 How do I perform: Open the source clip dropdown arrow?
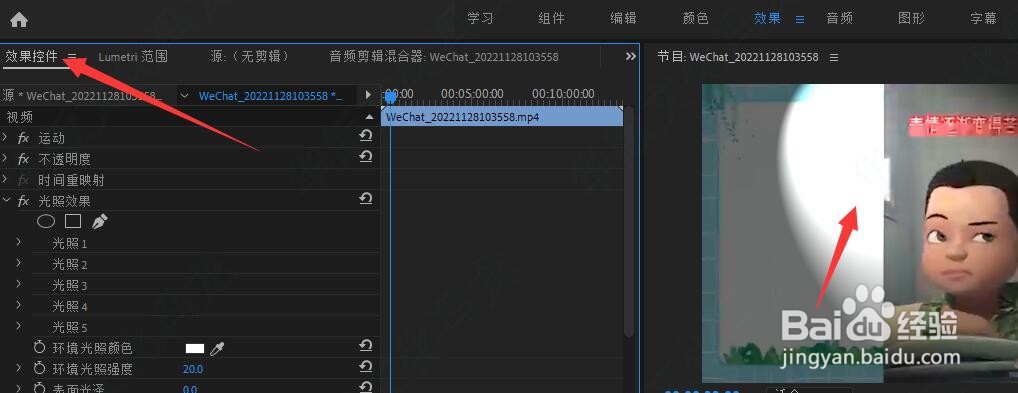click(184, 95)
